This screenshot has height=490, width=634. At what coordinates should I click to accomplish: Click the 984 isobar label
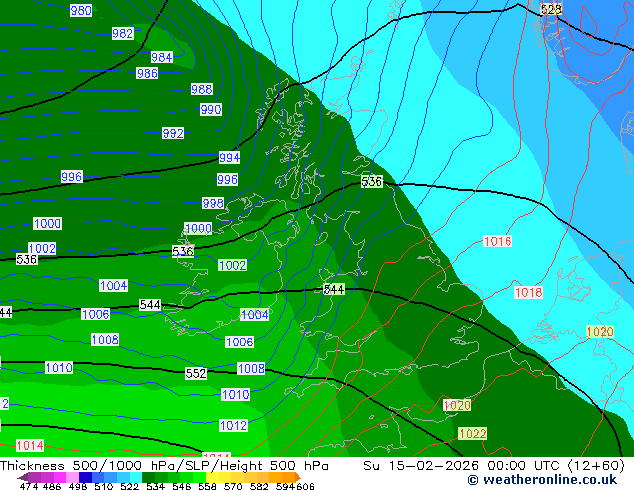[162, 57]
